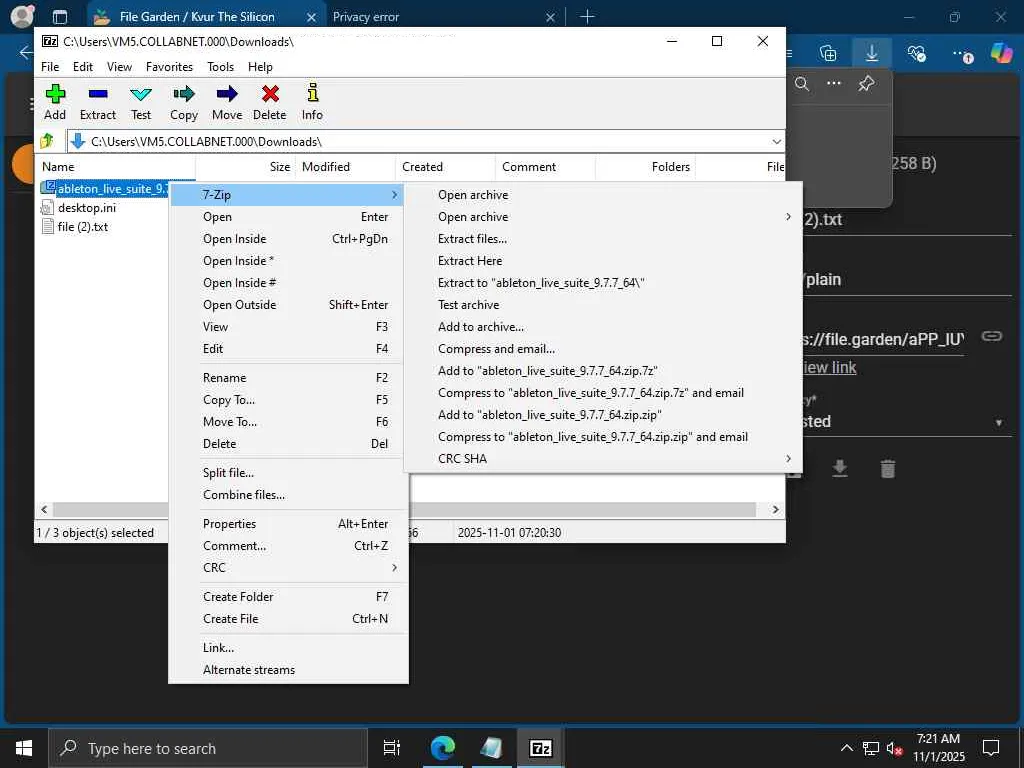The height and width of the screenshot is (768, 1024).
Task: Open more options in downloads panel
Action: (834, 84)
